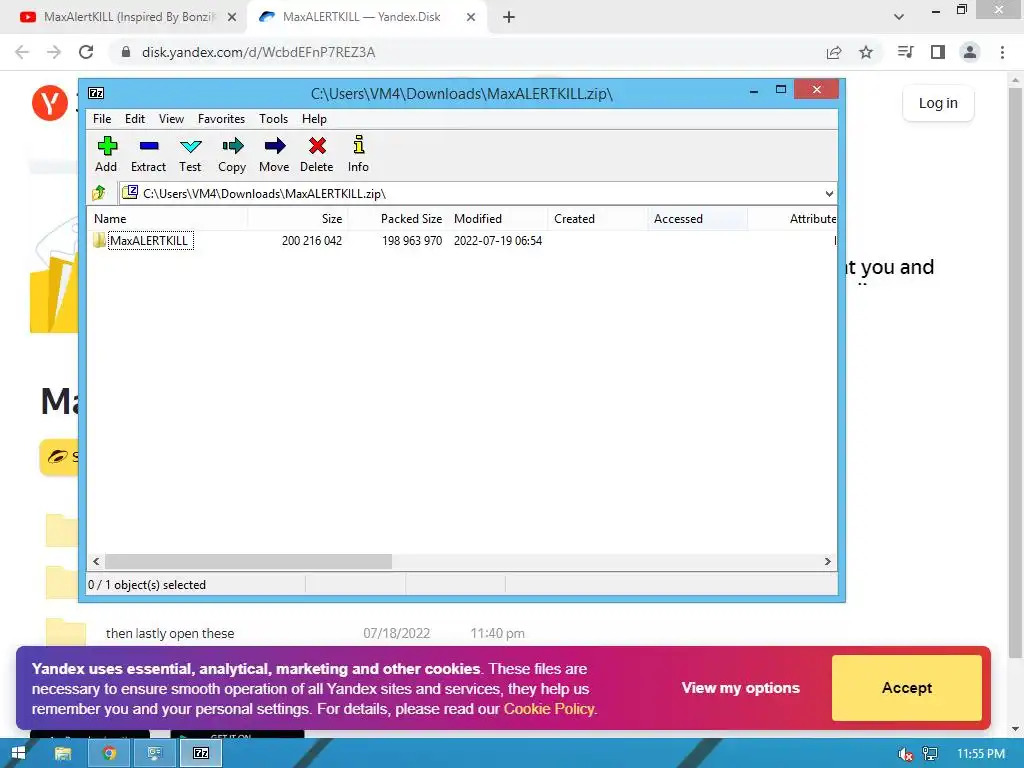
Task: Extract files with the Extract tool
Action: click(148, 154)
